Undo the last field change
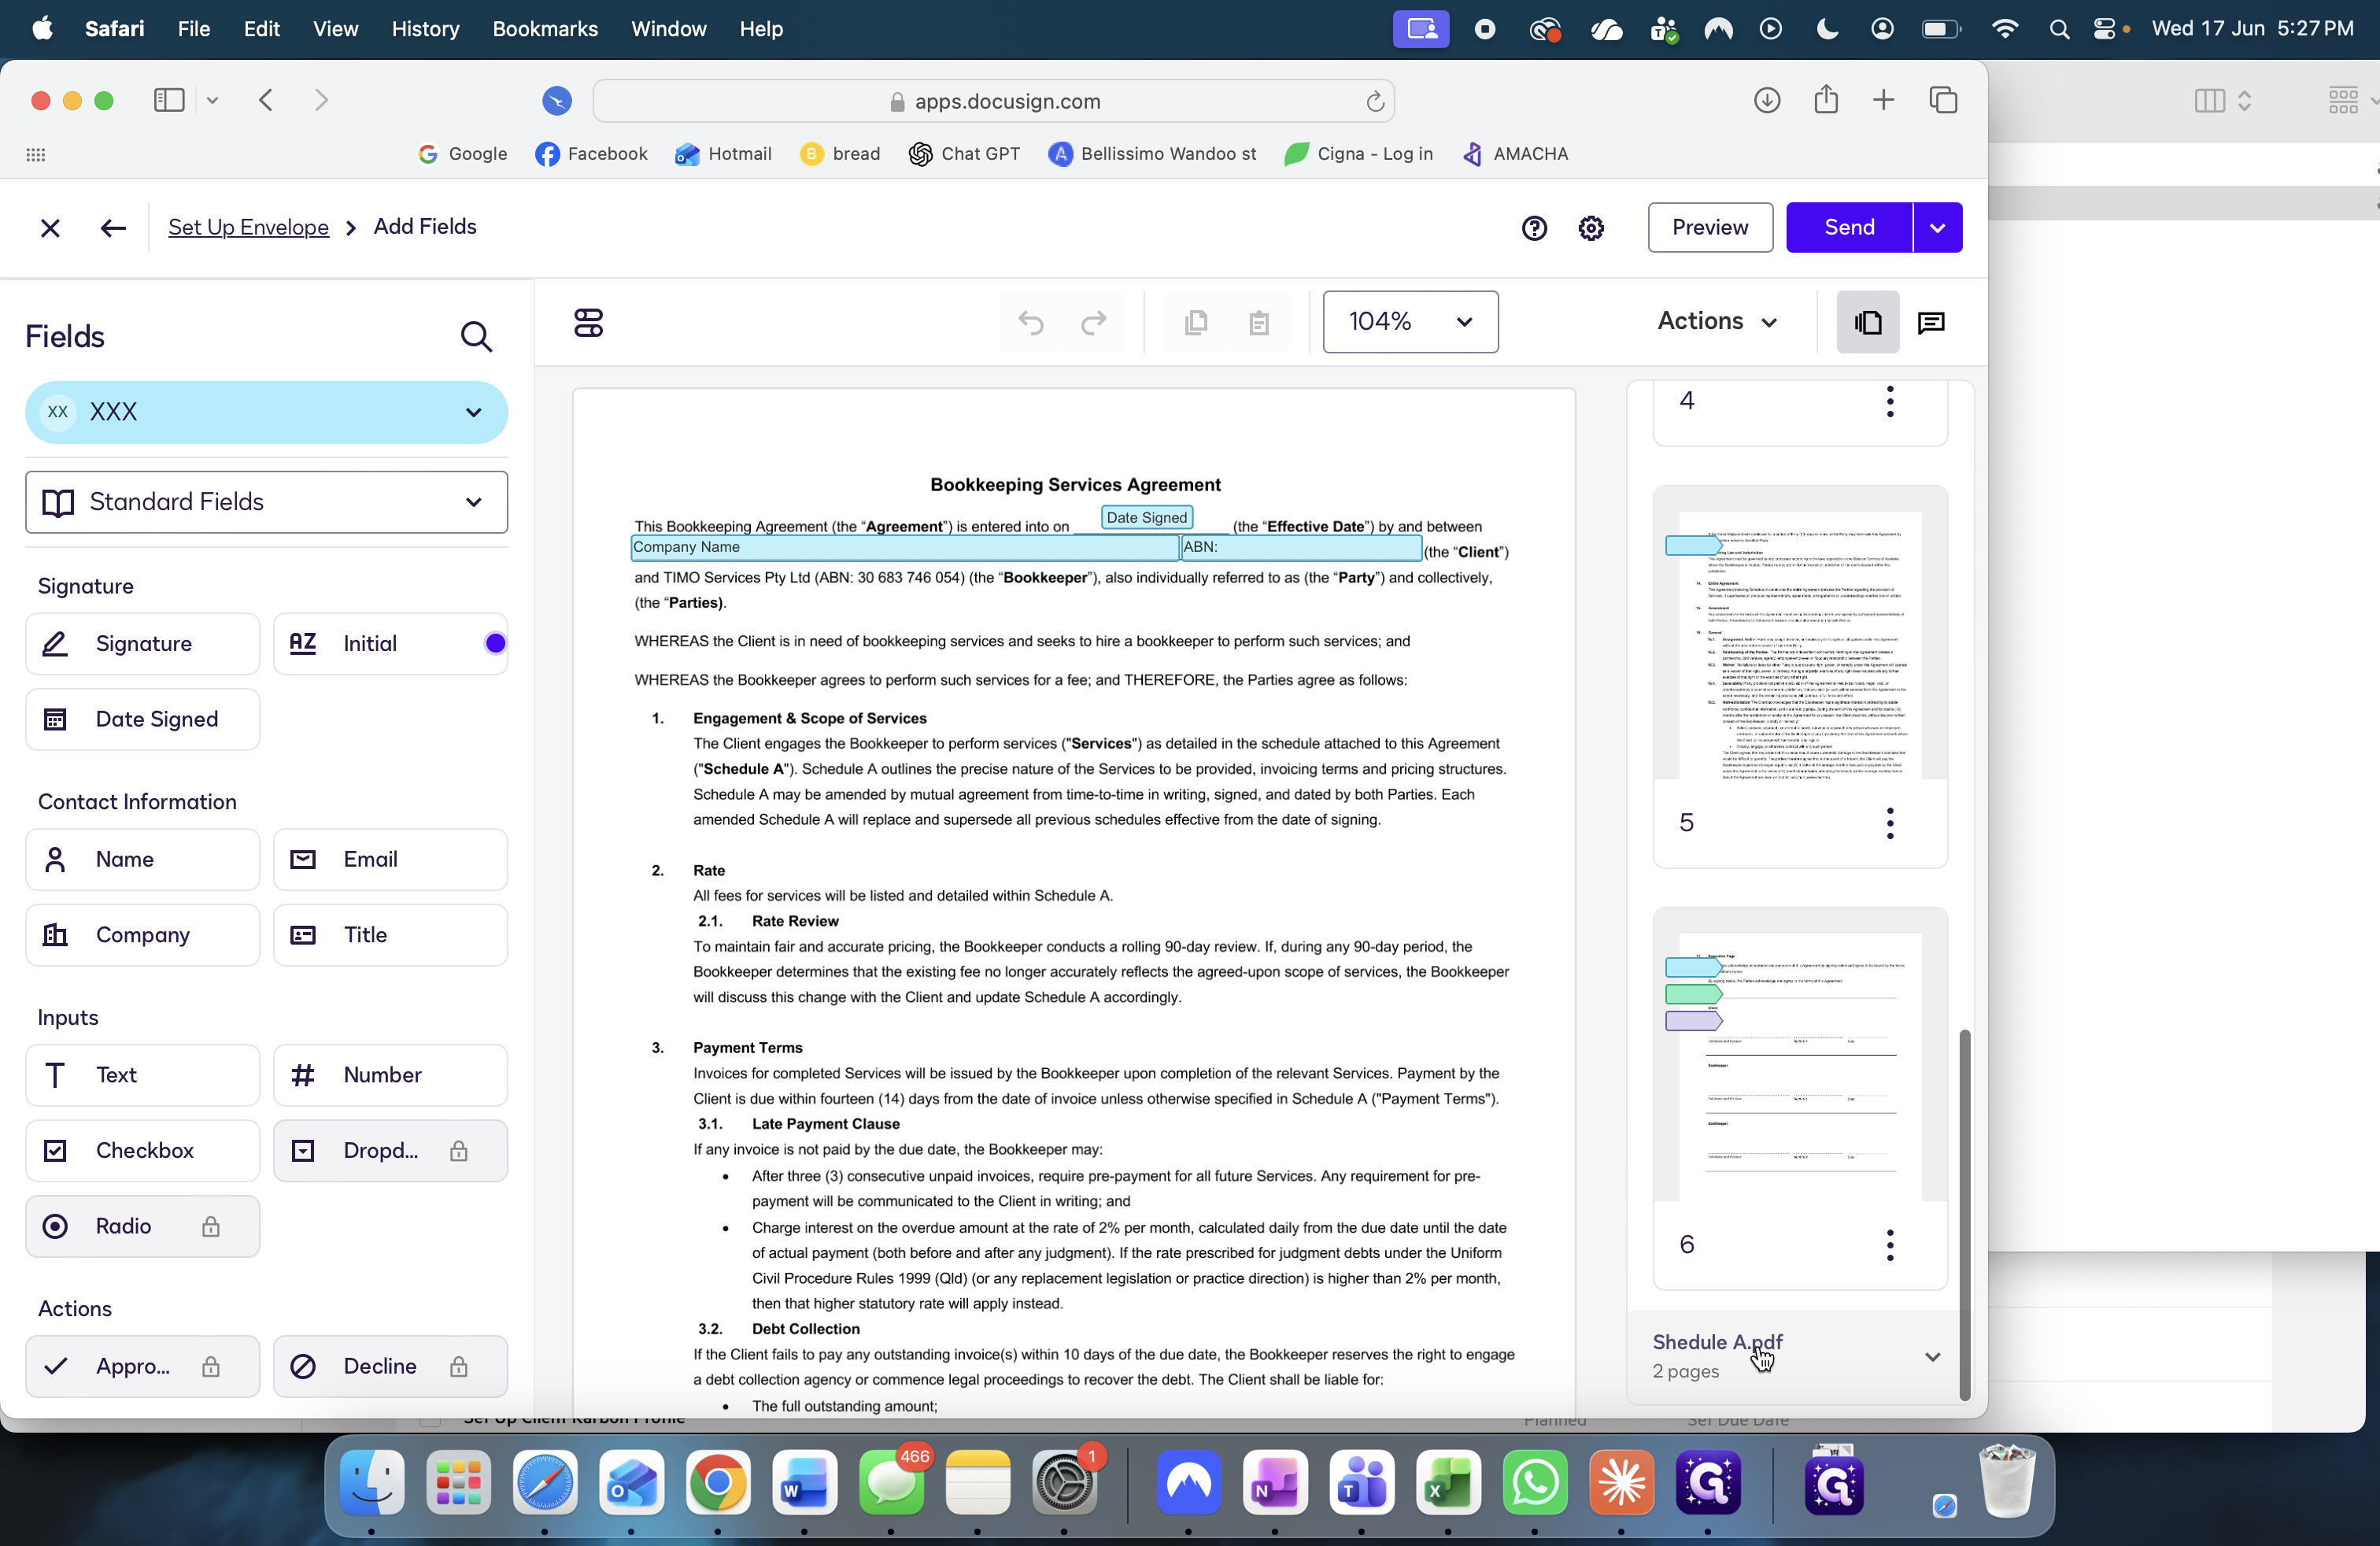This screenshot has width=2380, height=1546. (1031, 322)
